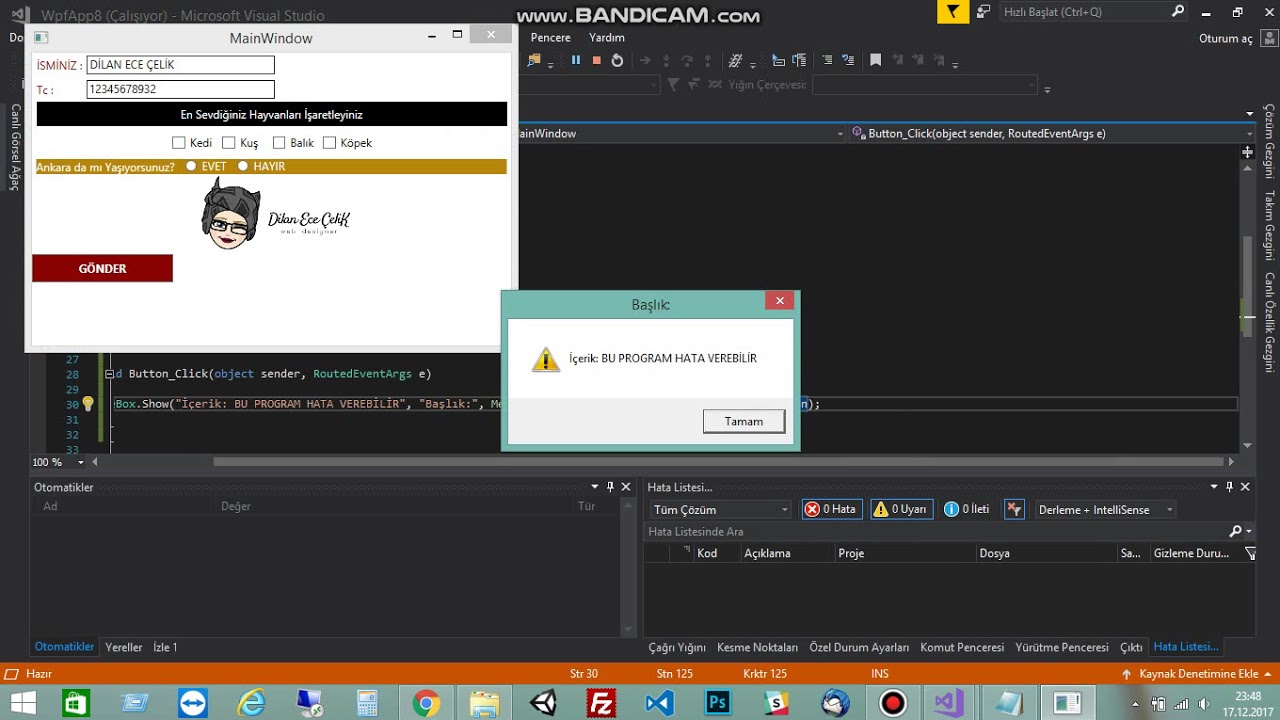Click the Tamam button in the dialog
The width and height of the screenshot is (1280, 720).
point(744,422)
